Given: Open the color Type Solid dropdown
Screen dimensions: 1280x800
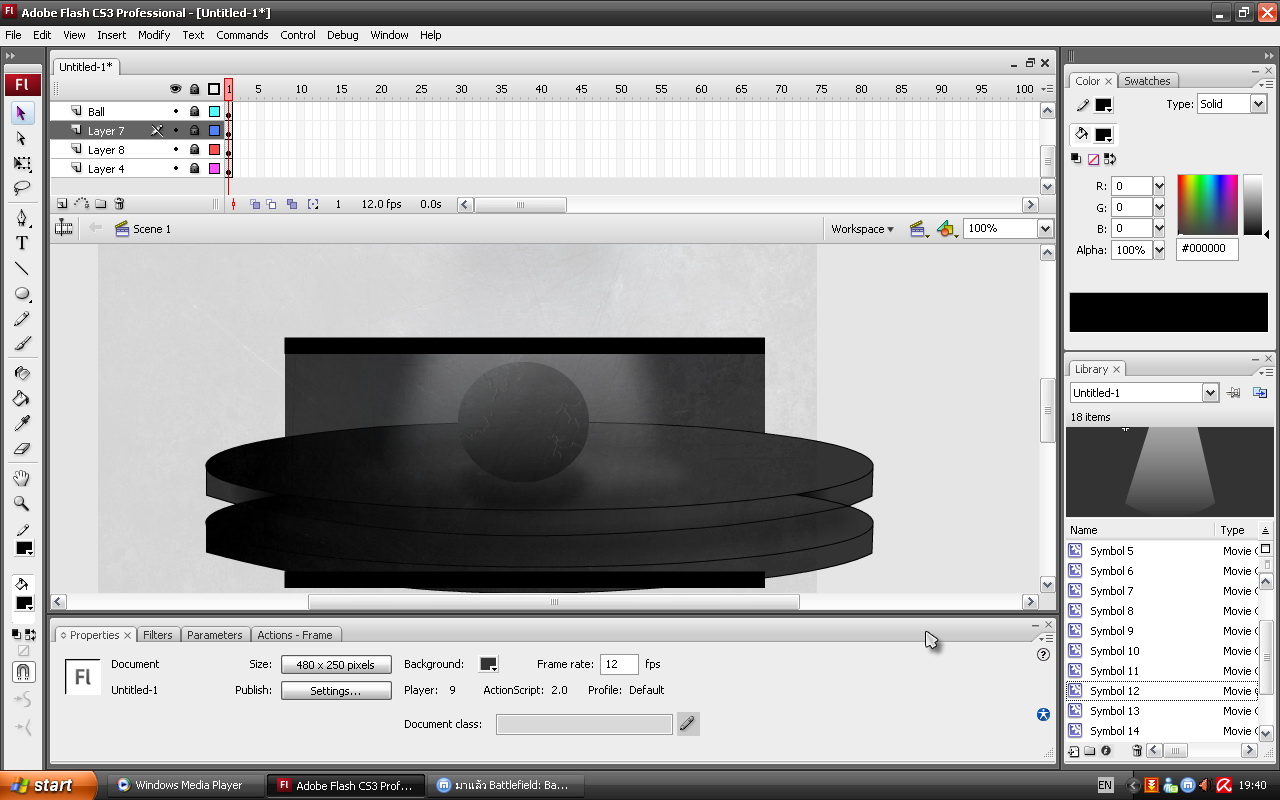Looking at the screenshot, I should pos(1258,104).
